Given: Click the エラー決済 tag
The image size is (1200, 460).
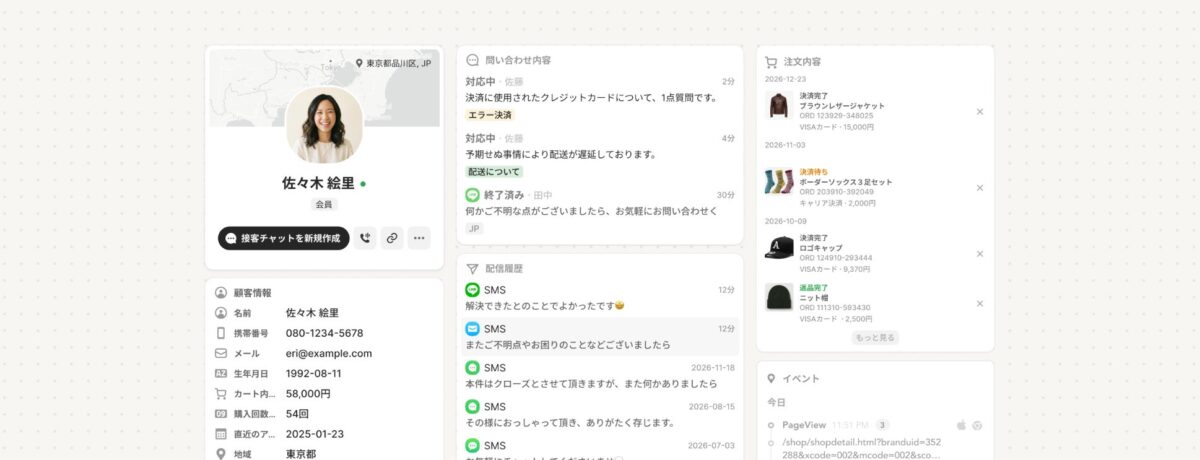Looking at the screenshot, I should tap(491, 115).
